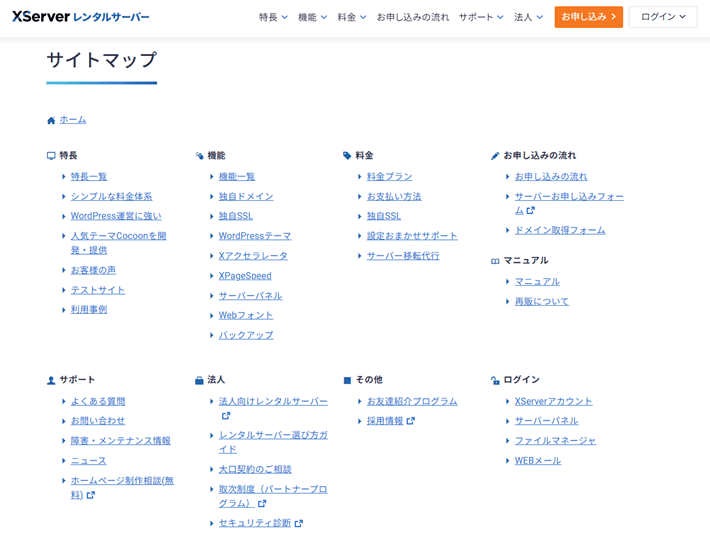Open 障害・メンテナンス情報 link
Screen dimensions: 710x534
pyautogui.click(x=120, y=441)
